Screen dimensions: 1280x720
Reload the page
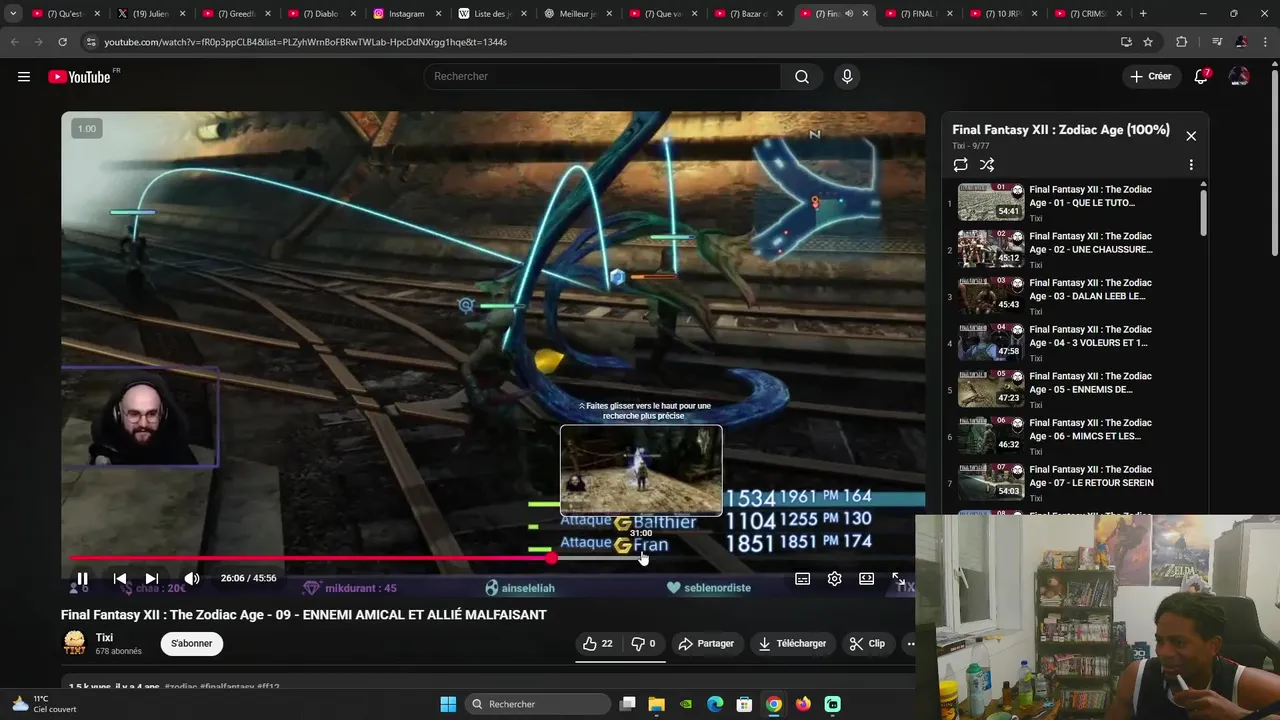click(x=62, y=42)
